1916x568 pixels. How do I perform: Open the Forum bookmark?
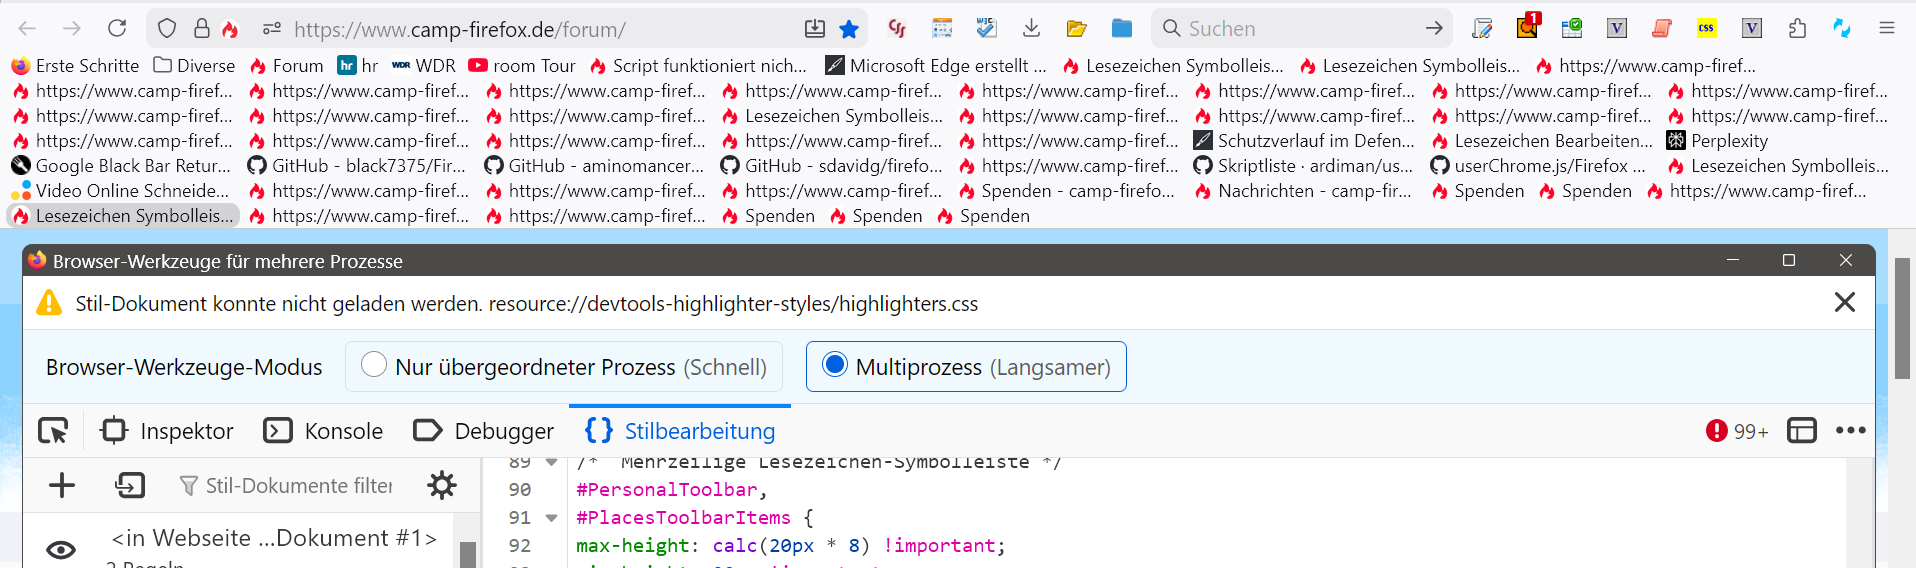click(x=286, y=66)
